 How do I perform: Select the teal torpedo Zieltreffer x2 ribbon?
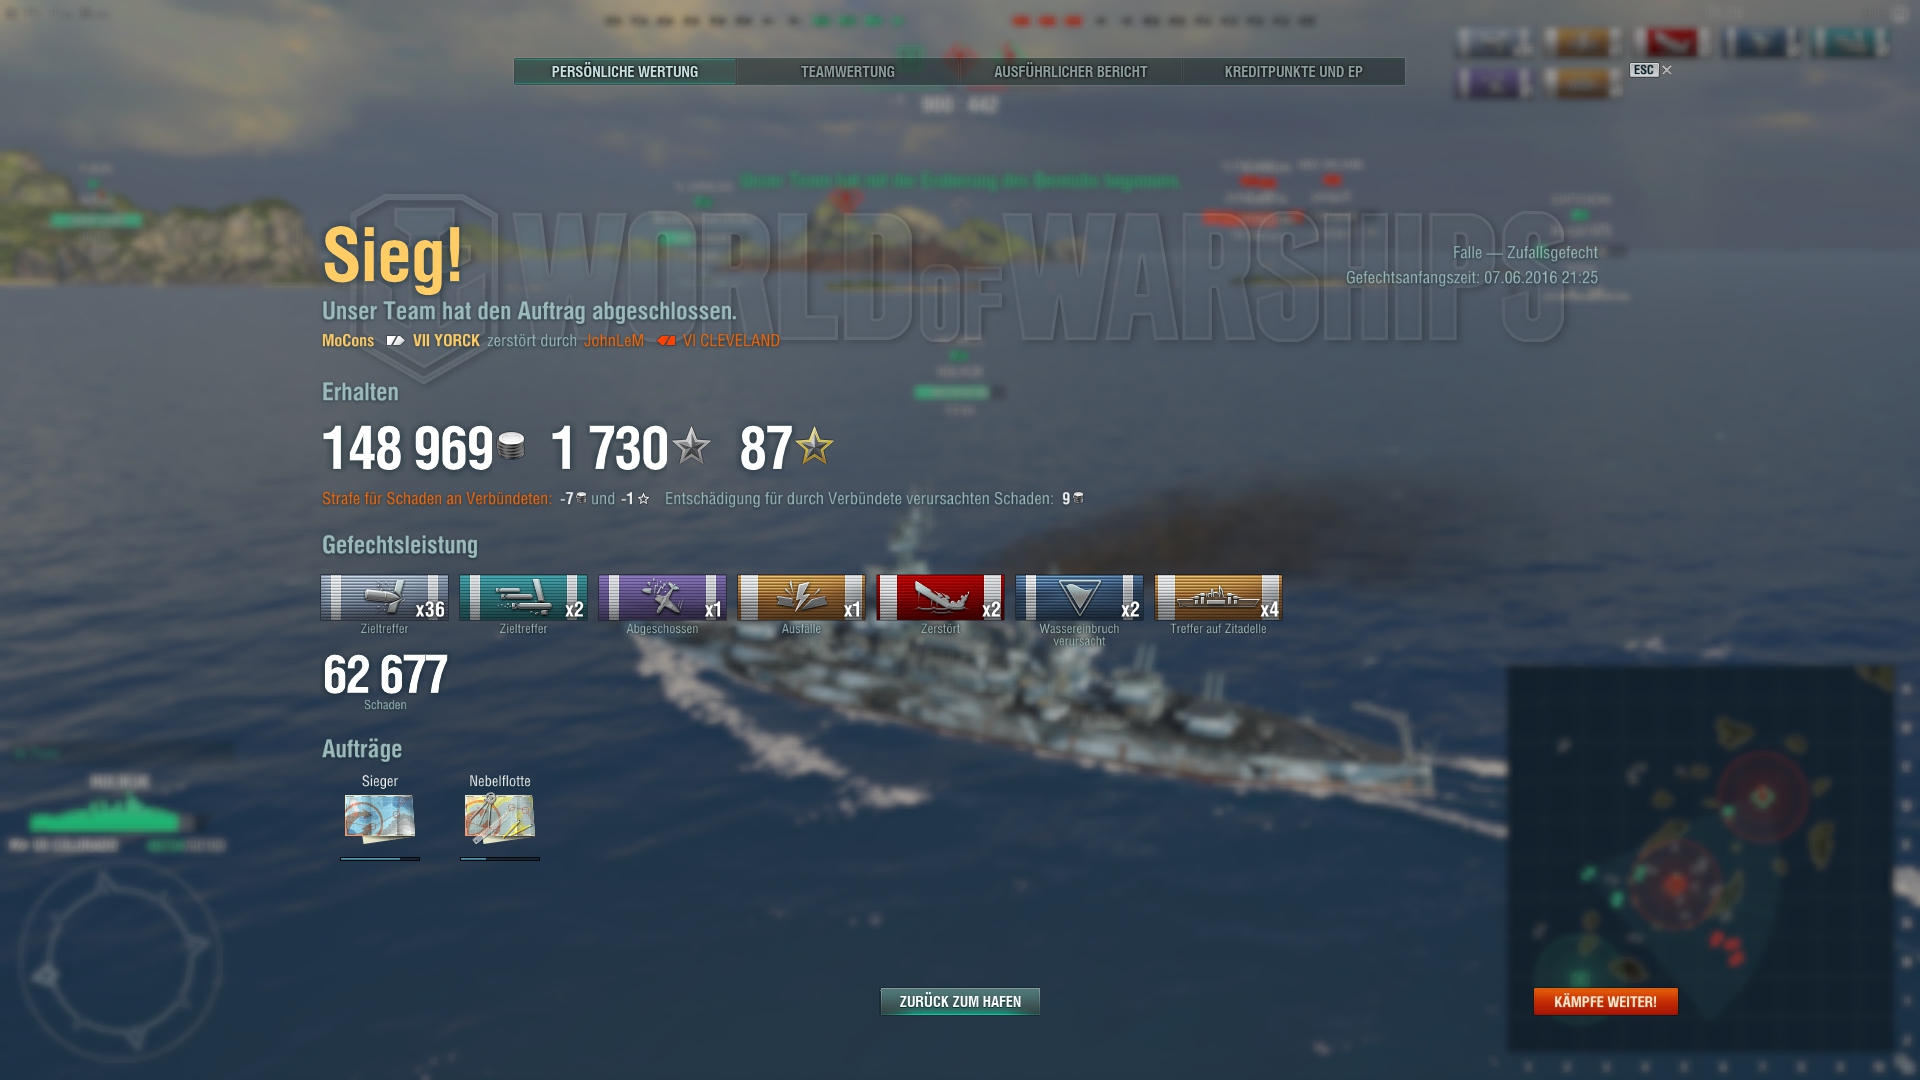523,597
